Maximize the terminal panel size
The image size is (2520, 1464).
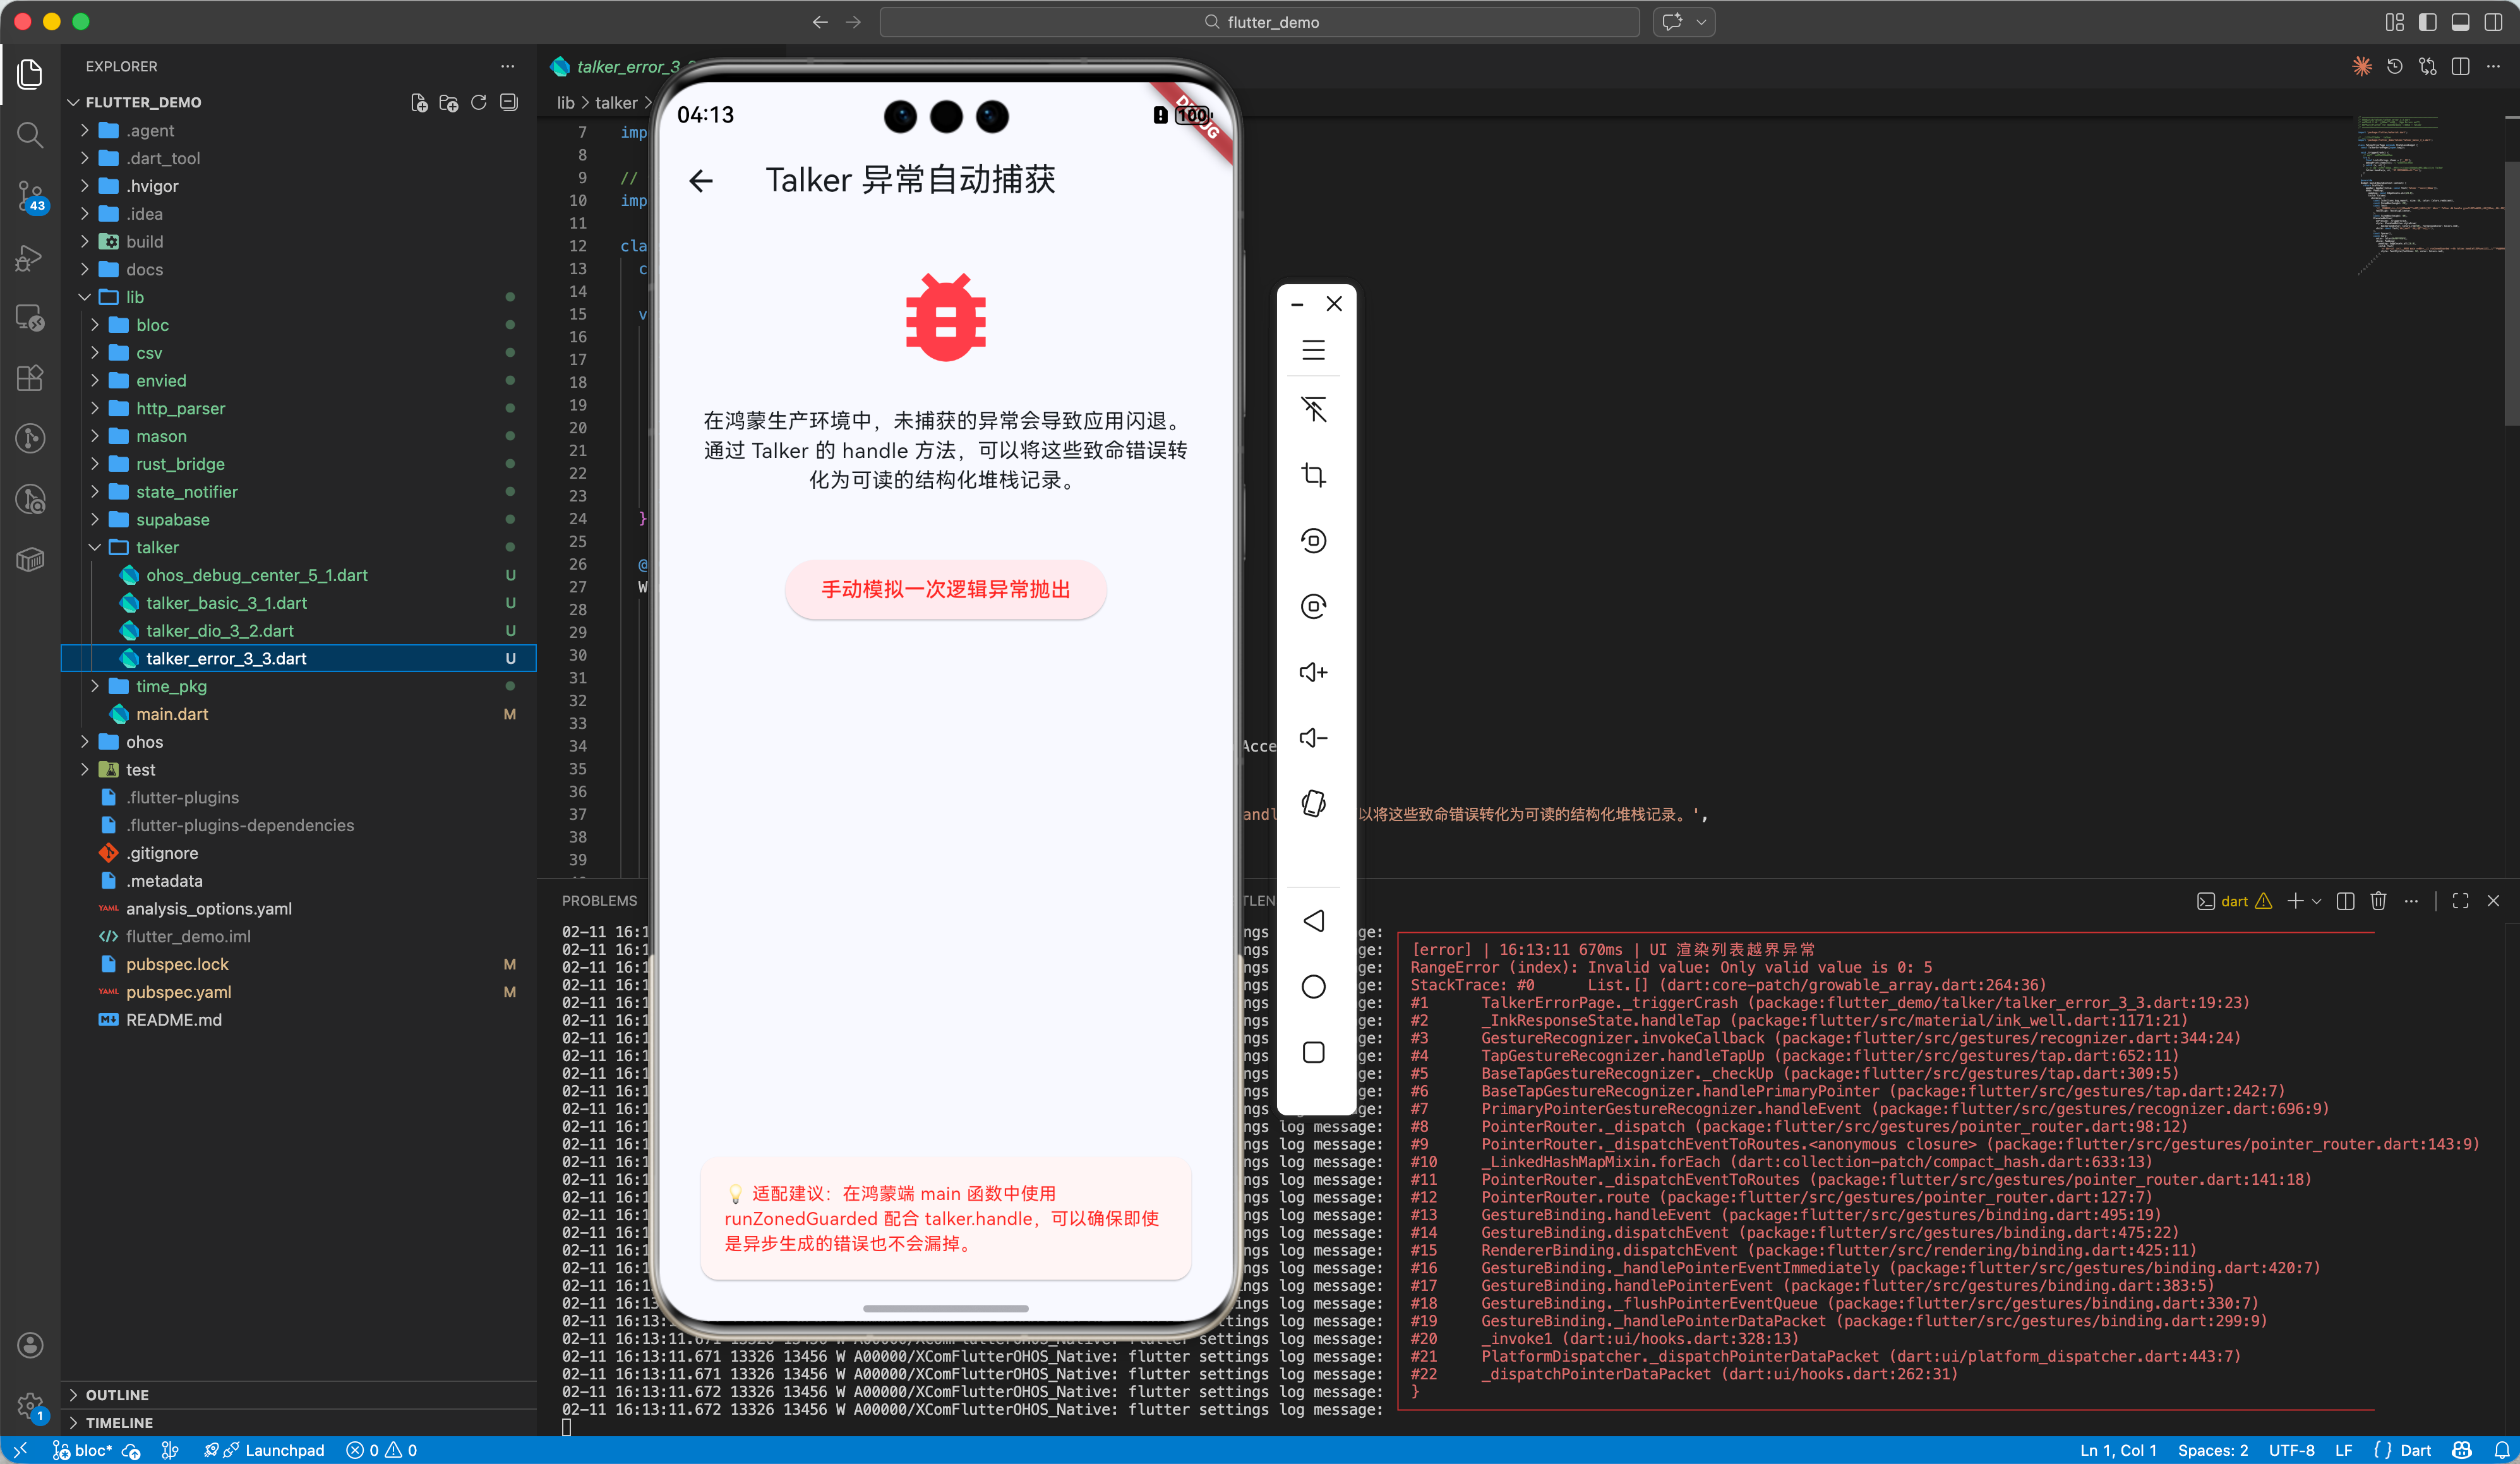pyautogui.click(x=2460, y=901)
